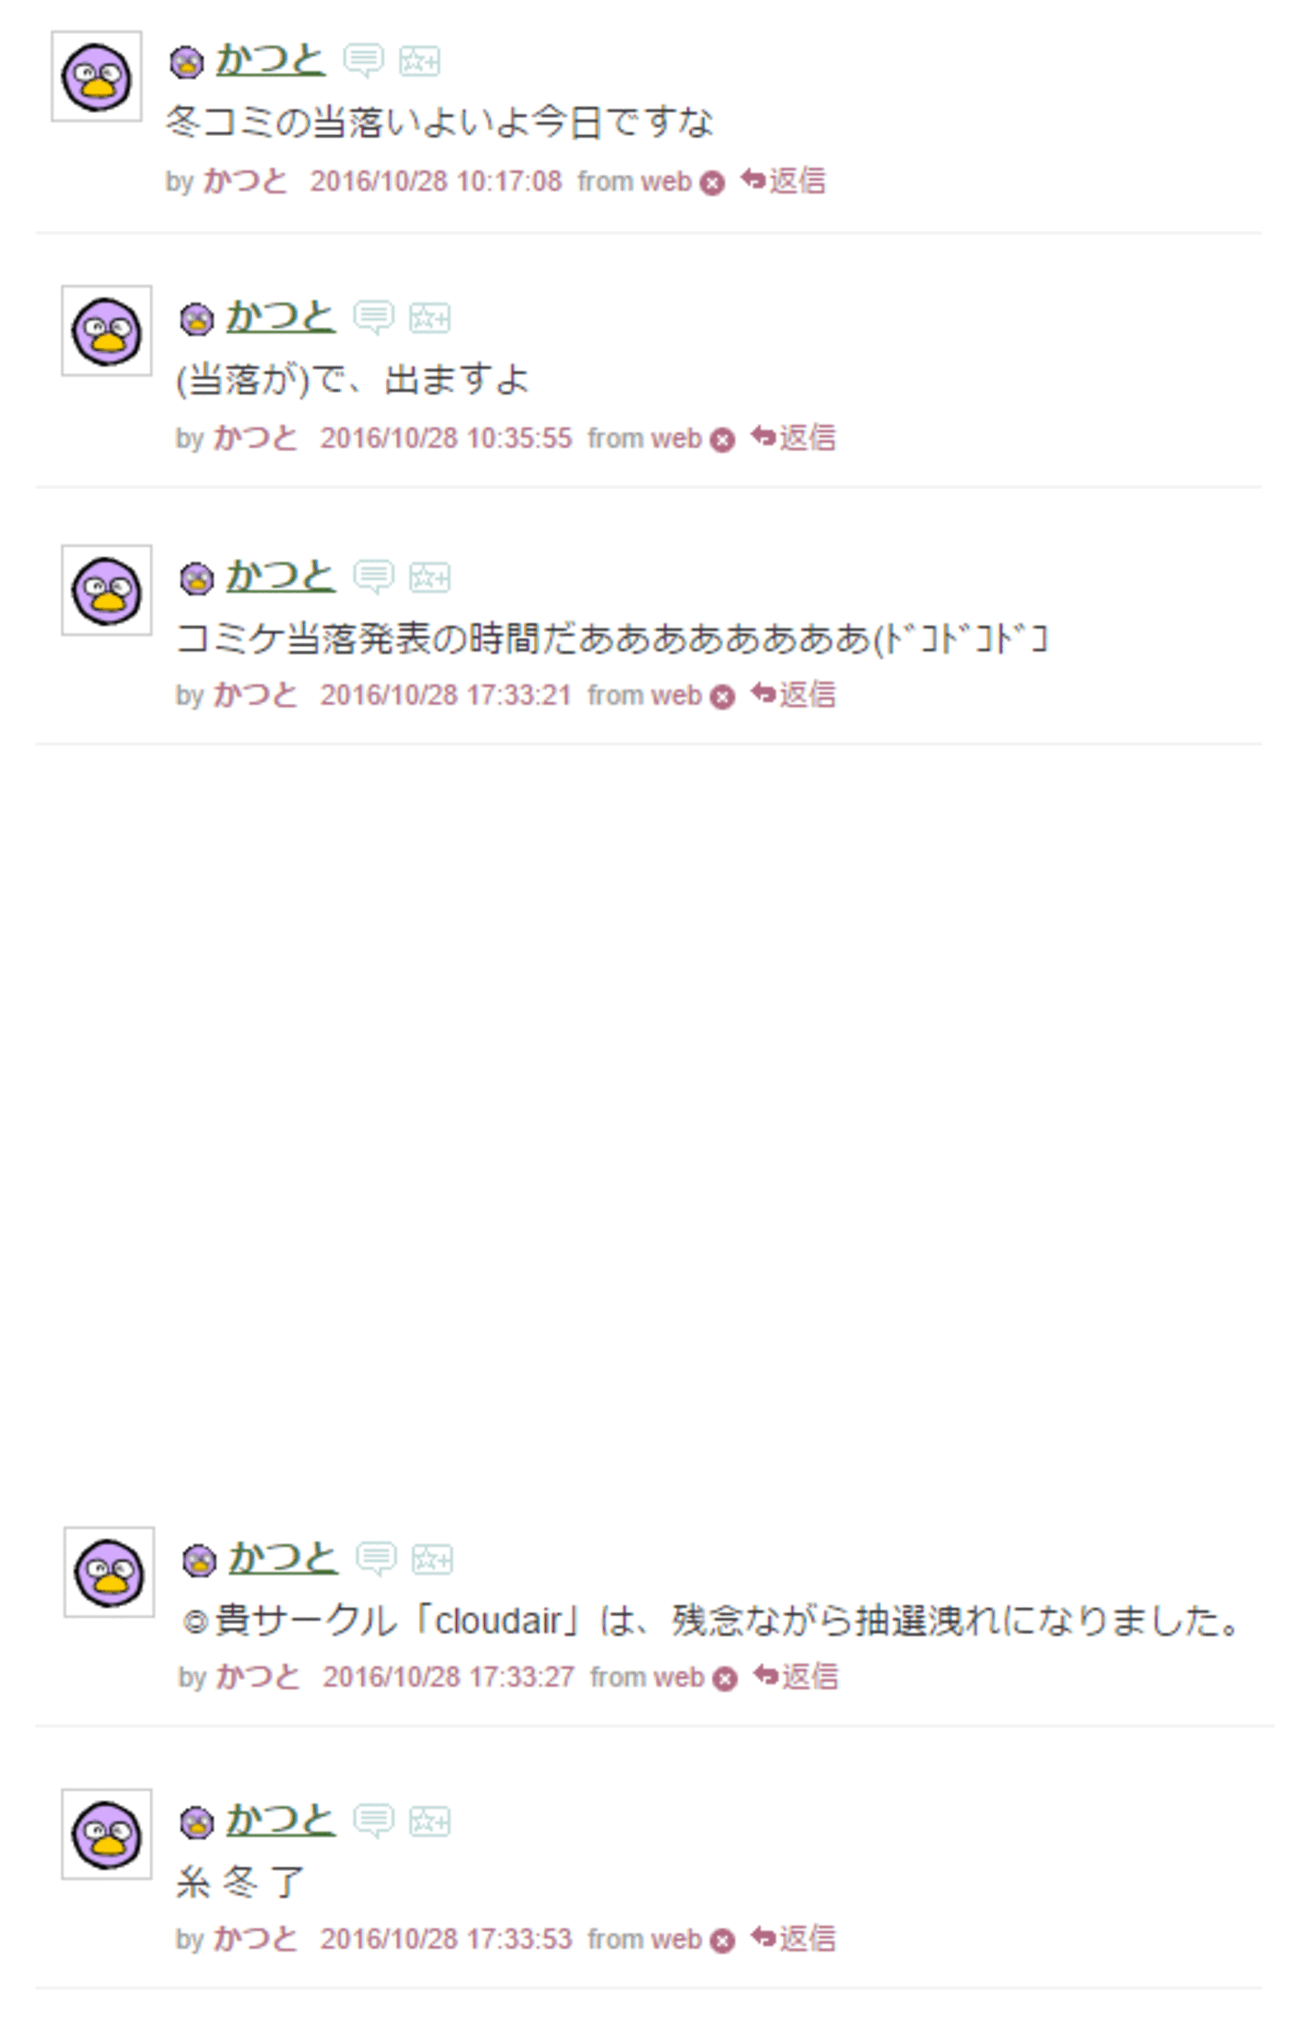Screen dimensions: 1300x2025
Task: Delete the 17:33:27 post via x icon
Action: [x=725, y=1679]
